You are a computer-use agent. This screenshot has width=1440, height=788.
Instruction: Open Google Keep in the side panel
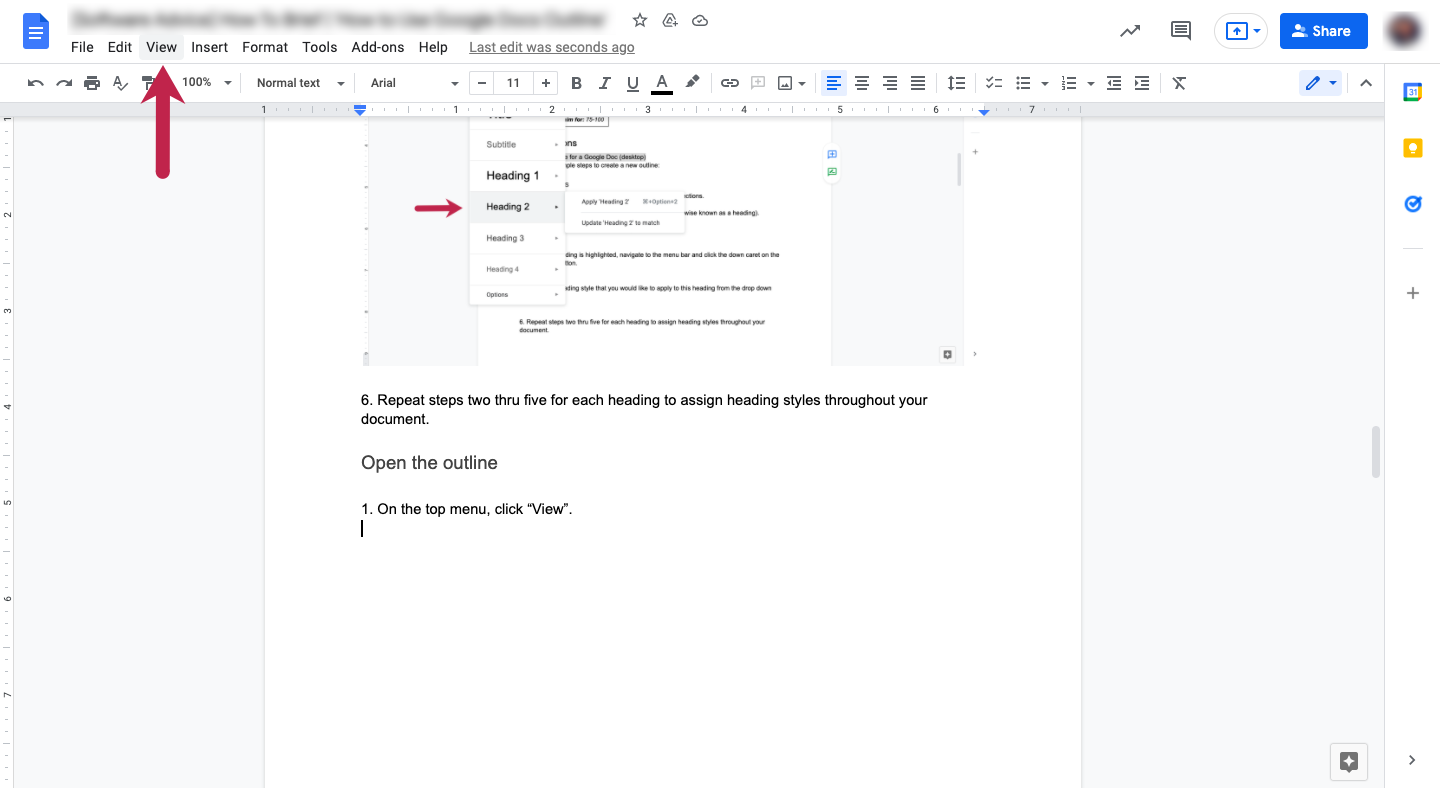click(x=1413, y=148)
